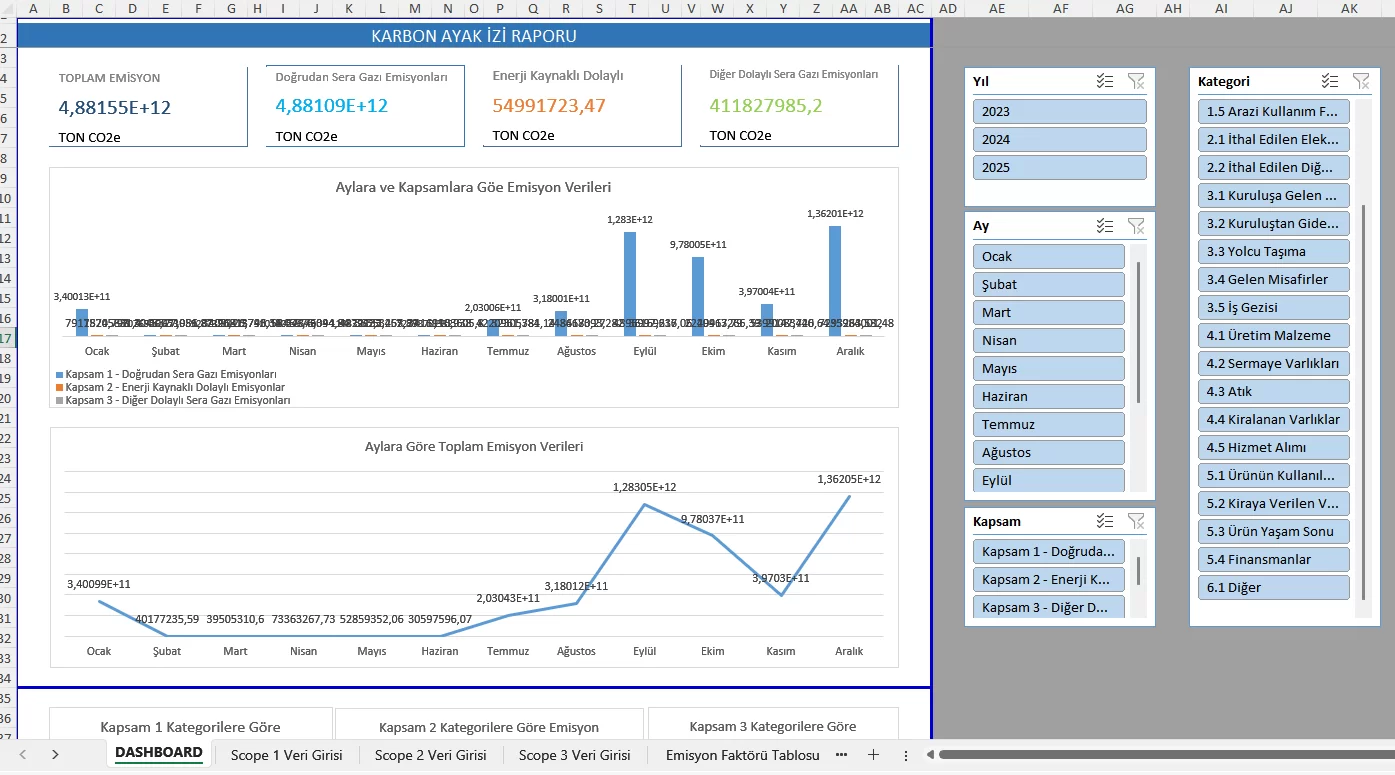The width and height of the screenshot is (1395, 775).
Task: Filter by year 2024 in the Yıl slicer
Action: 1059,140
